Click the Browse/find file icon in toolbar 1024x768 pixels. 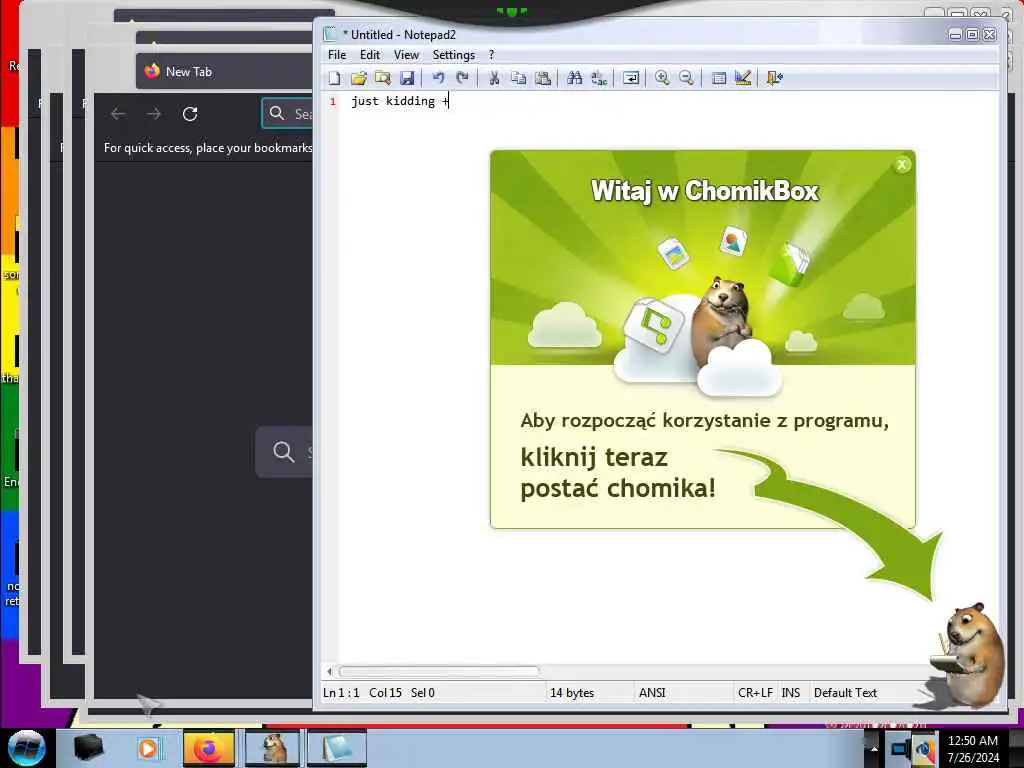tap(383, 78)
